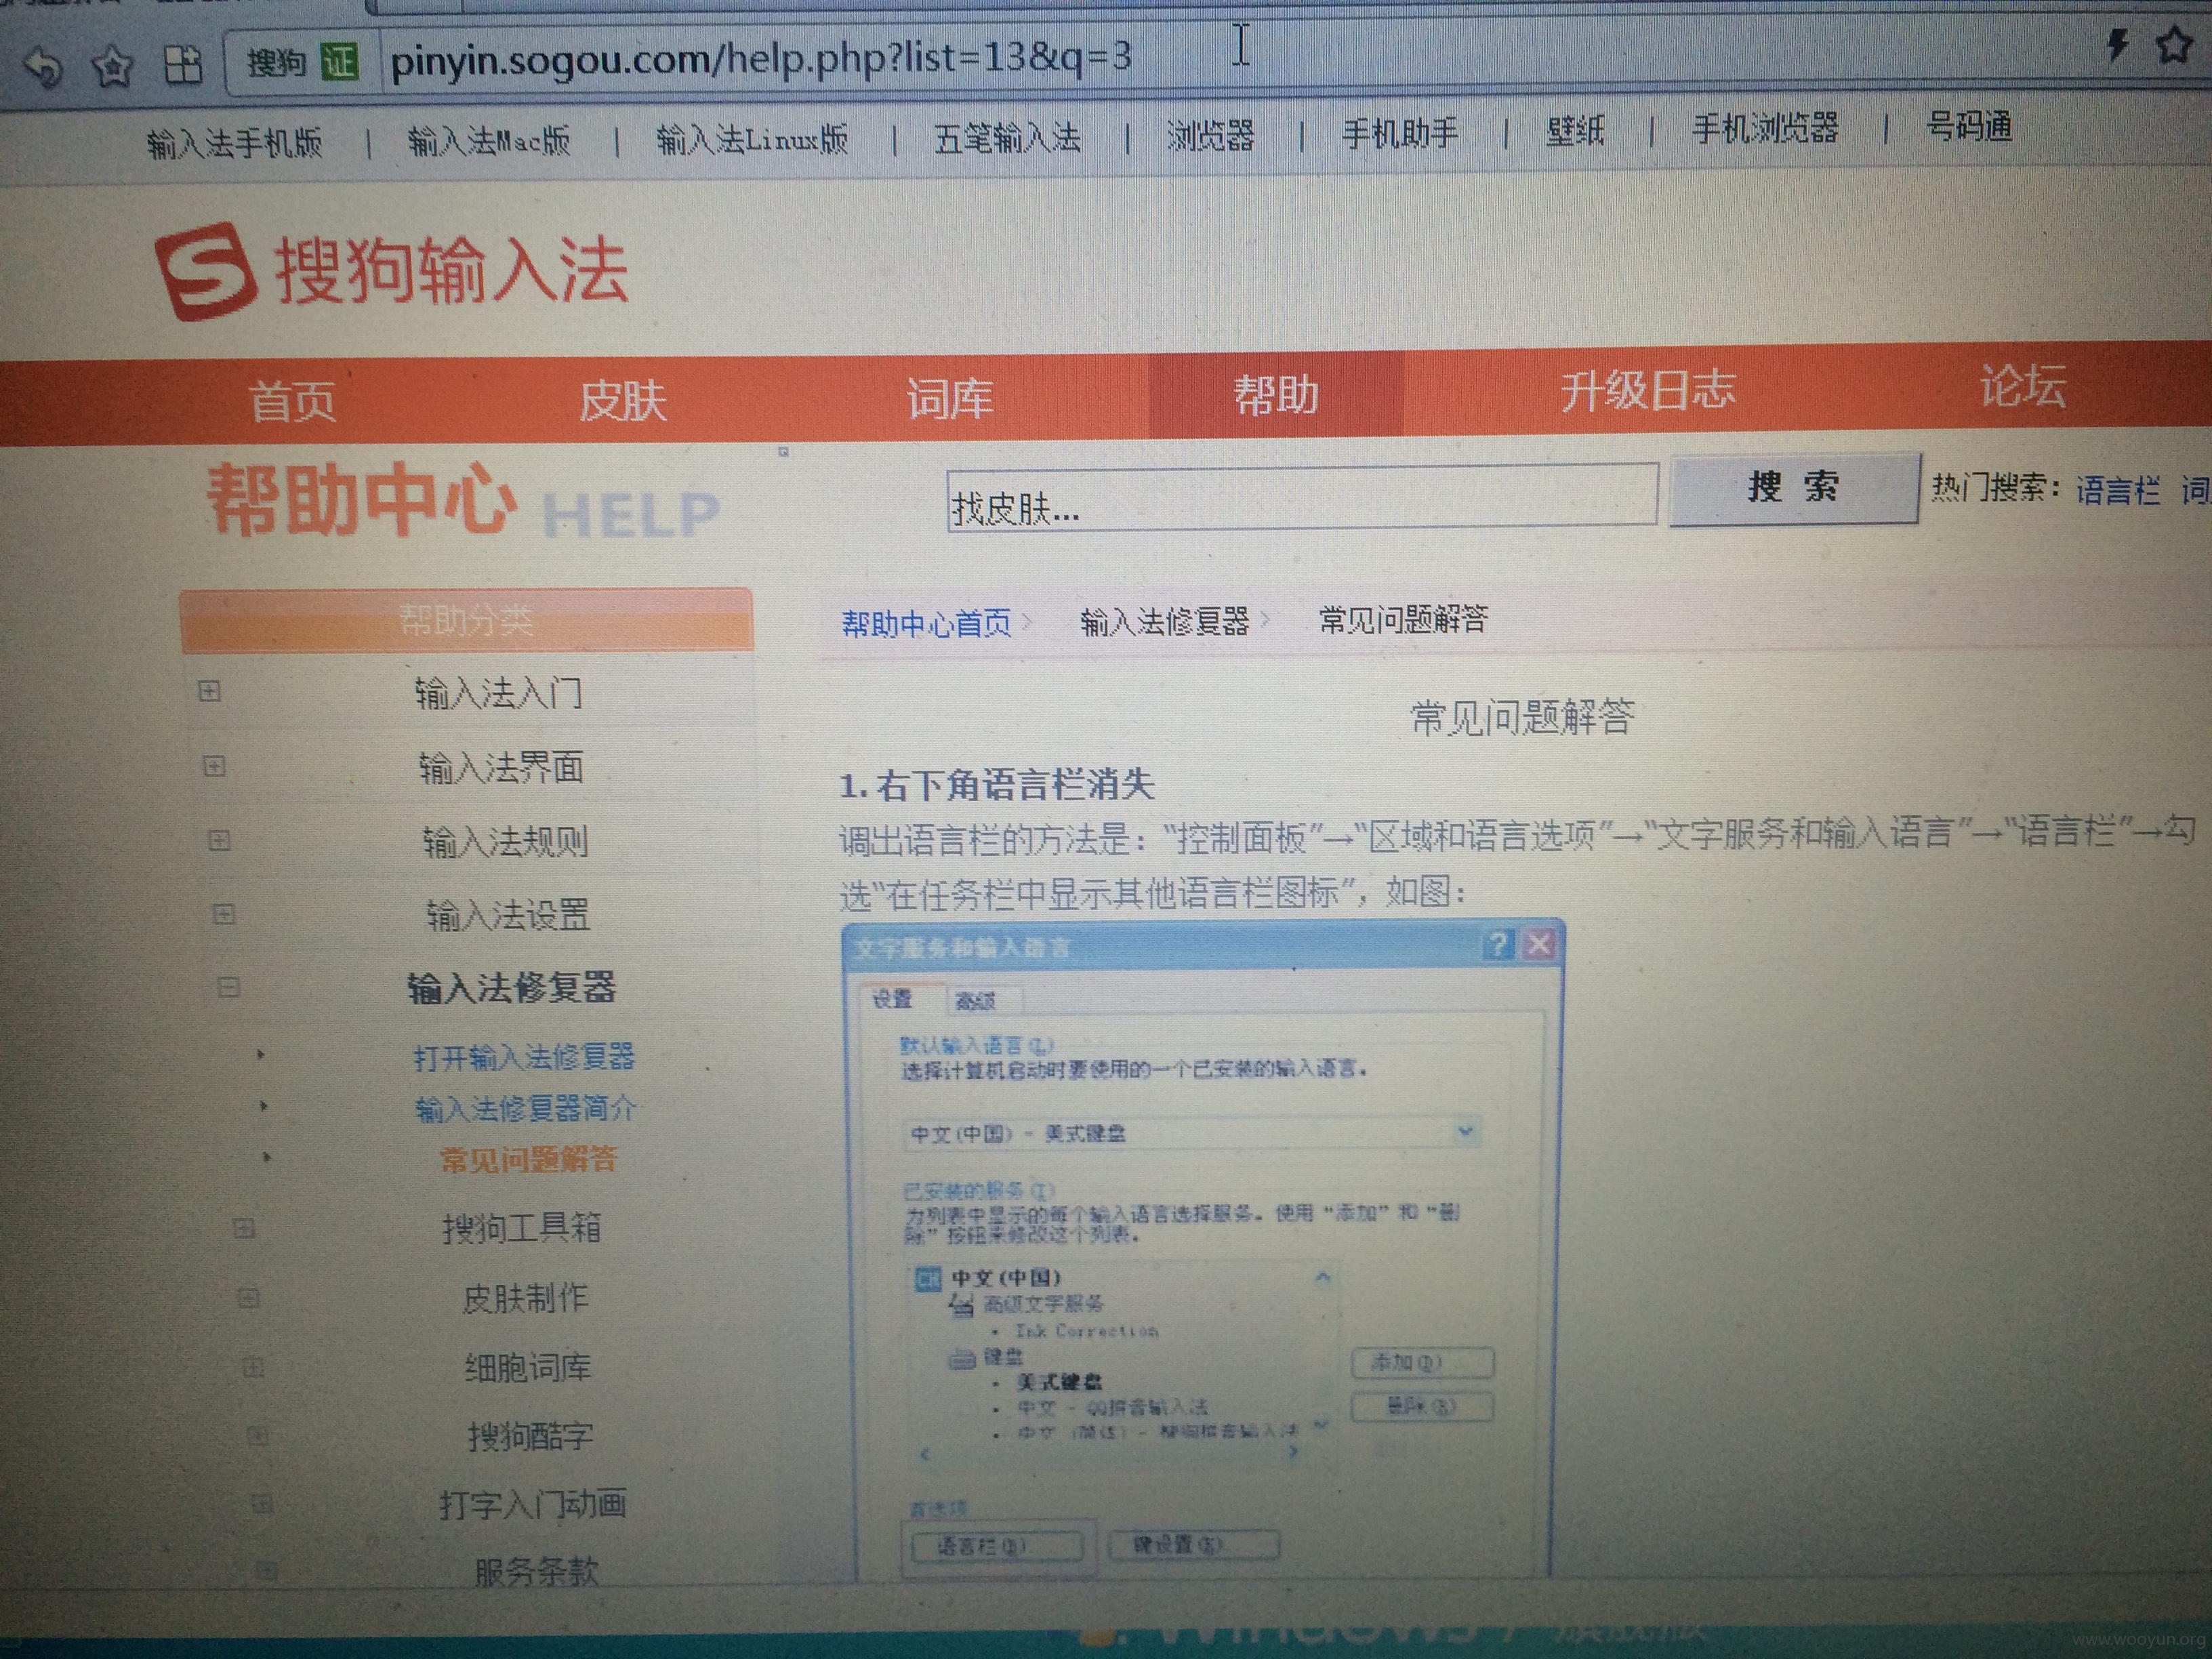
Task: Expand the 细胞词库 category plus icon
Action: click(x=253, y=1367)
